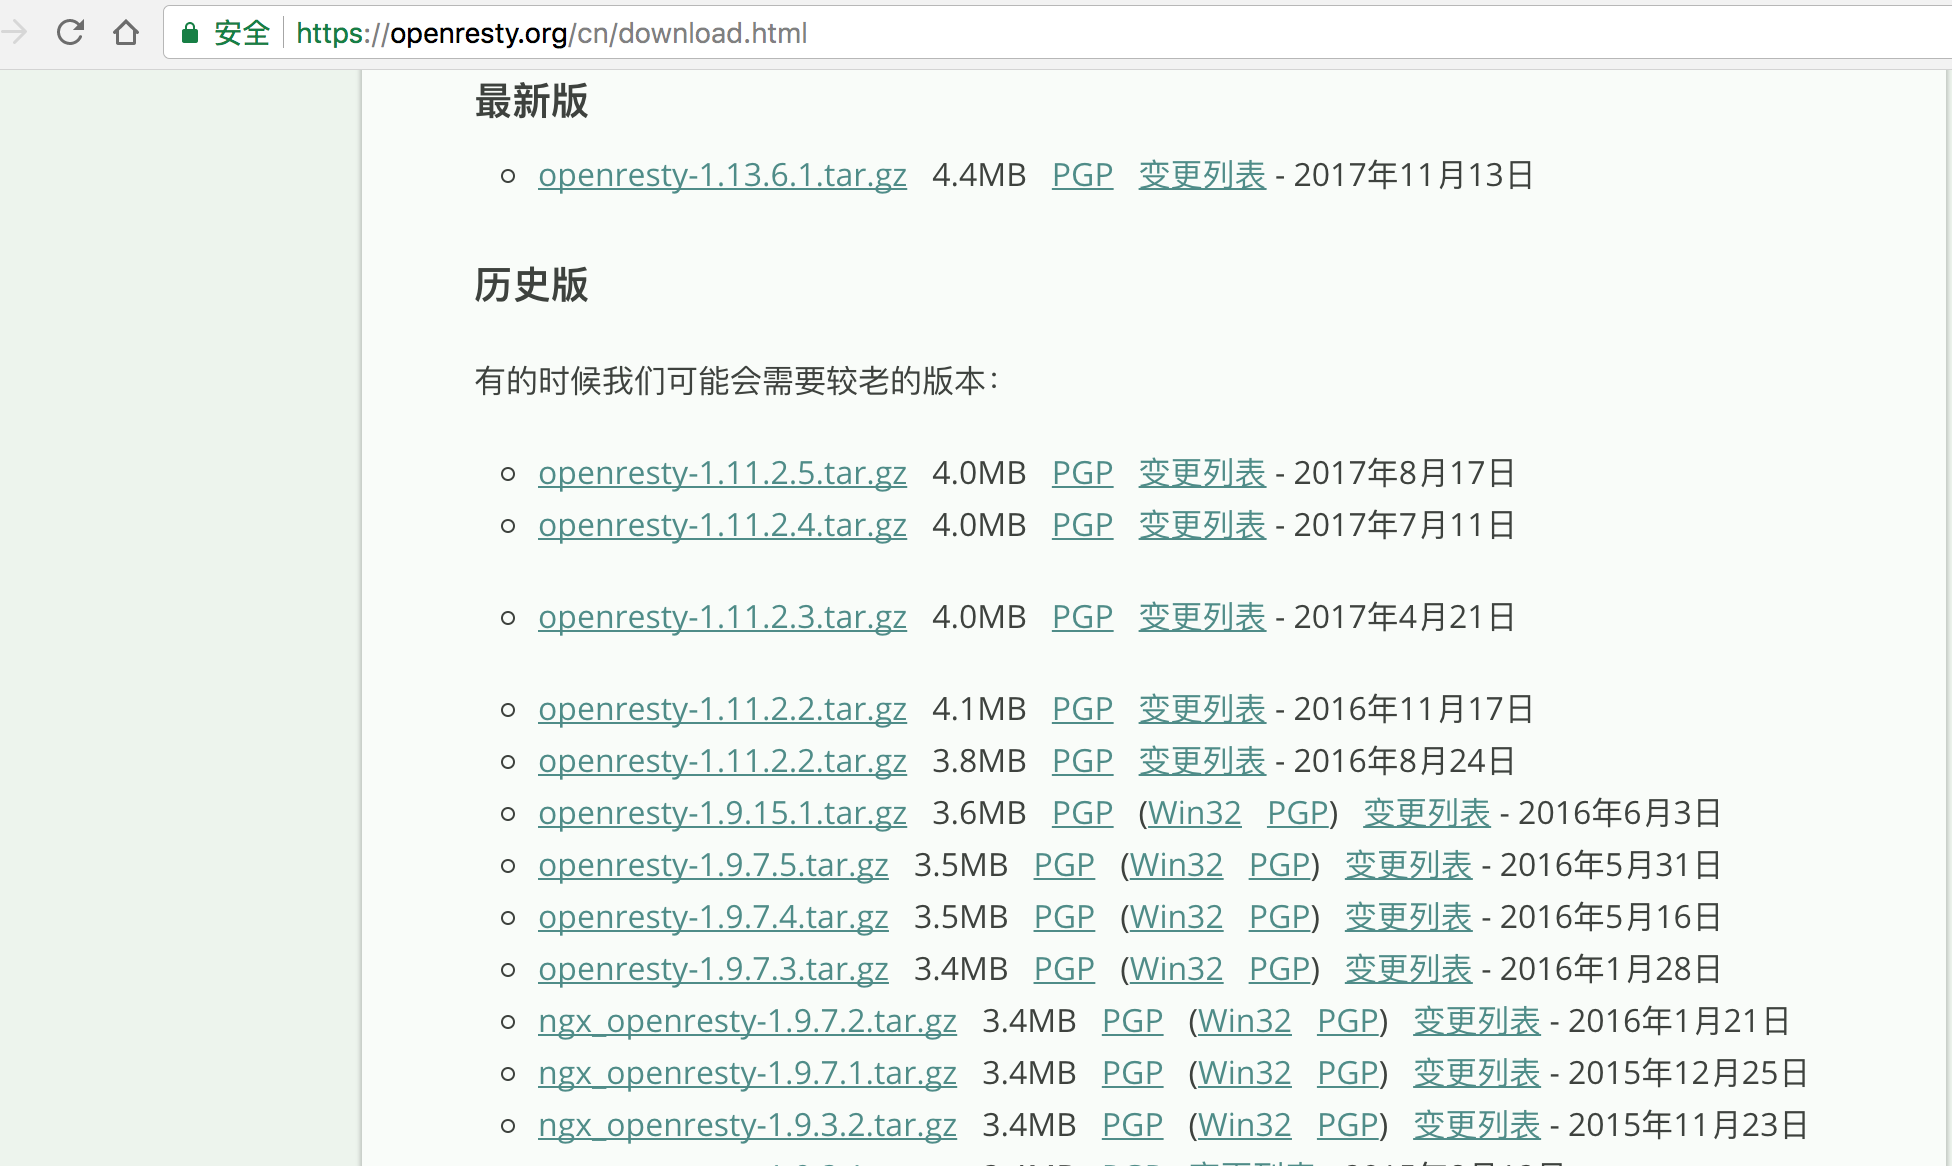This screenshot has height=1166, width=1952.
Task: Download openresty-1.9.7.5.tar.gz
Action: [713, 865]
